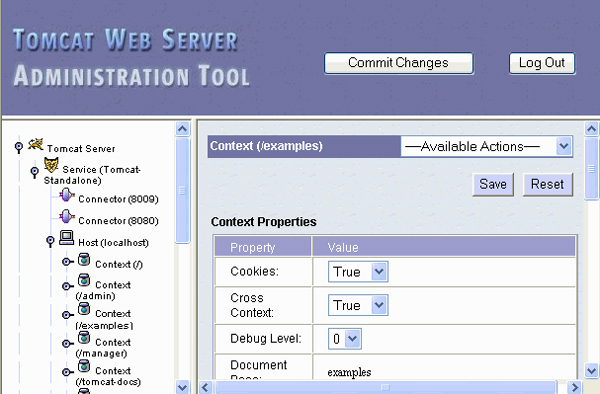The width and height of the screenshot is (600, 394).
Task: Click tree panel scroll up arrow
Action: point(183,129)
